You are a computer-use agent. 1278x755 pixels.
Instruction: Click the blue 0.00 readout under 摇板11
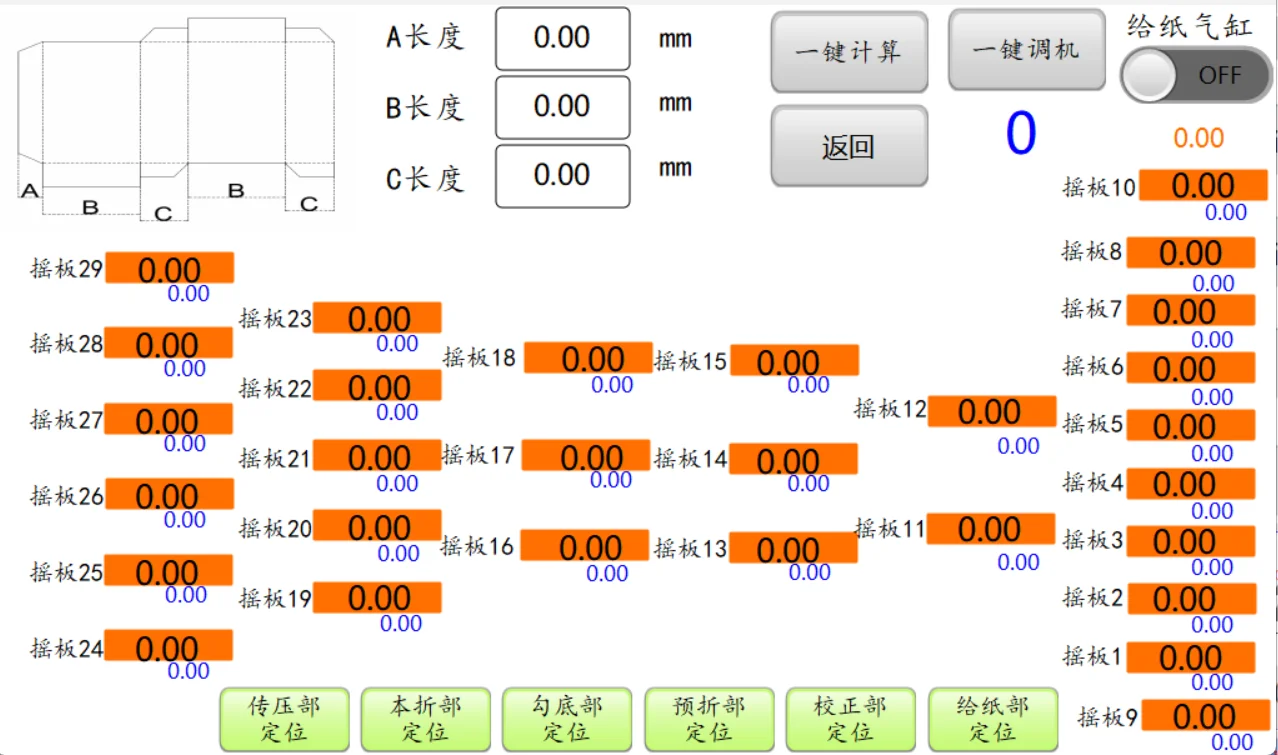[1019, 562]
